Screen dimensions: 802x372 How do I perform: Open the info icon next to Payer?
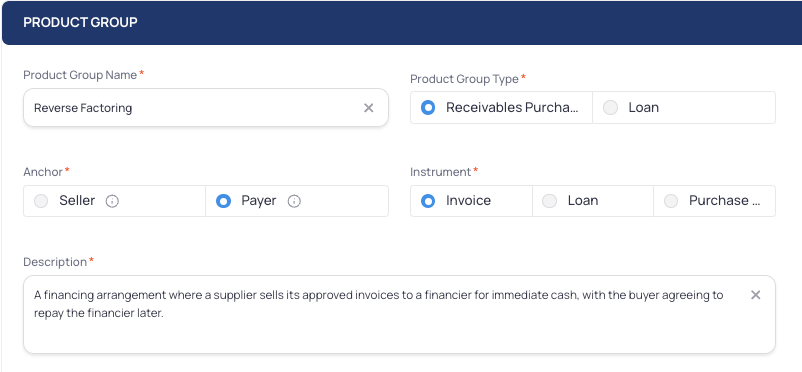[294, 201]
